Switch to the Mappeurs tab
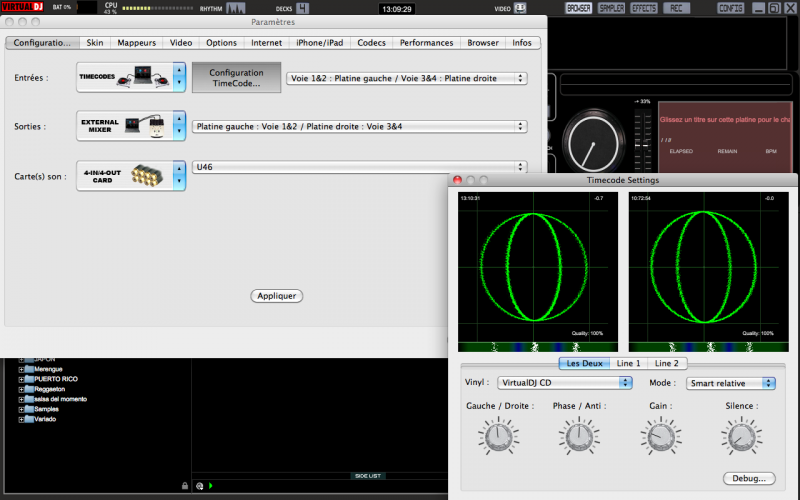This screenshot has height=500, width=800. click(136, 43)
